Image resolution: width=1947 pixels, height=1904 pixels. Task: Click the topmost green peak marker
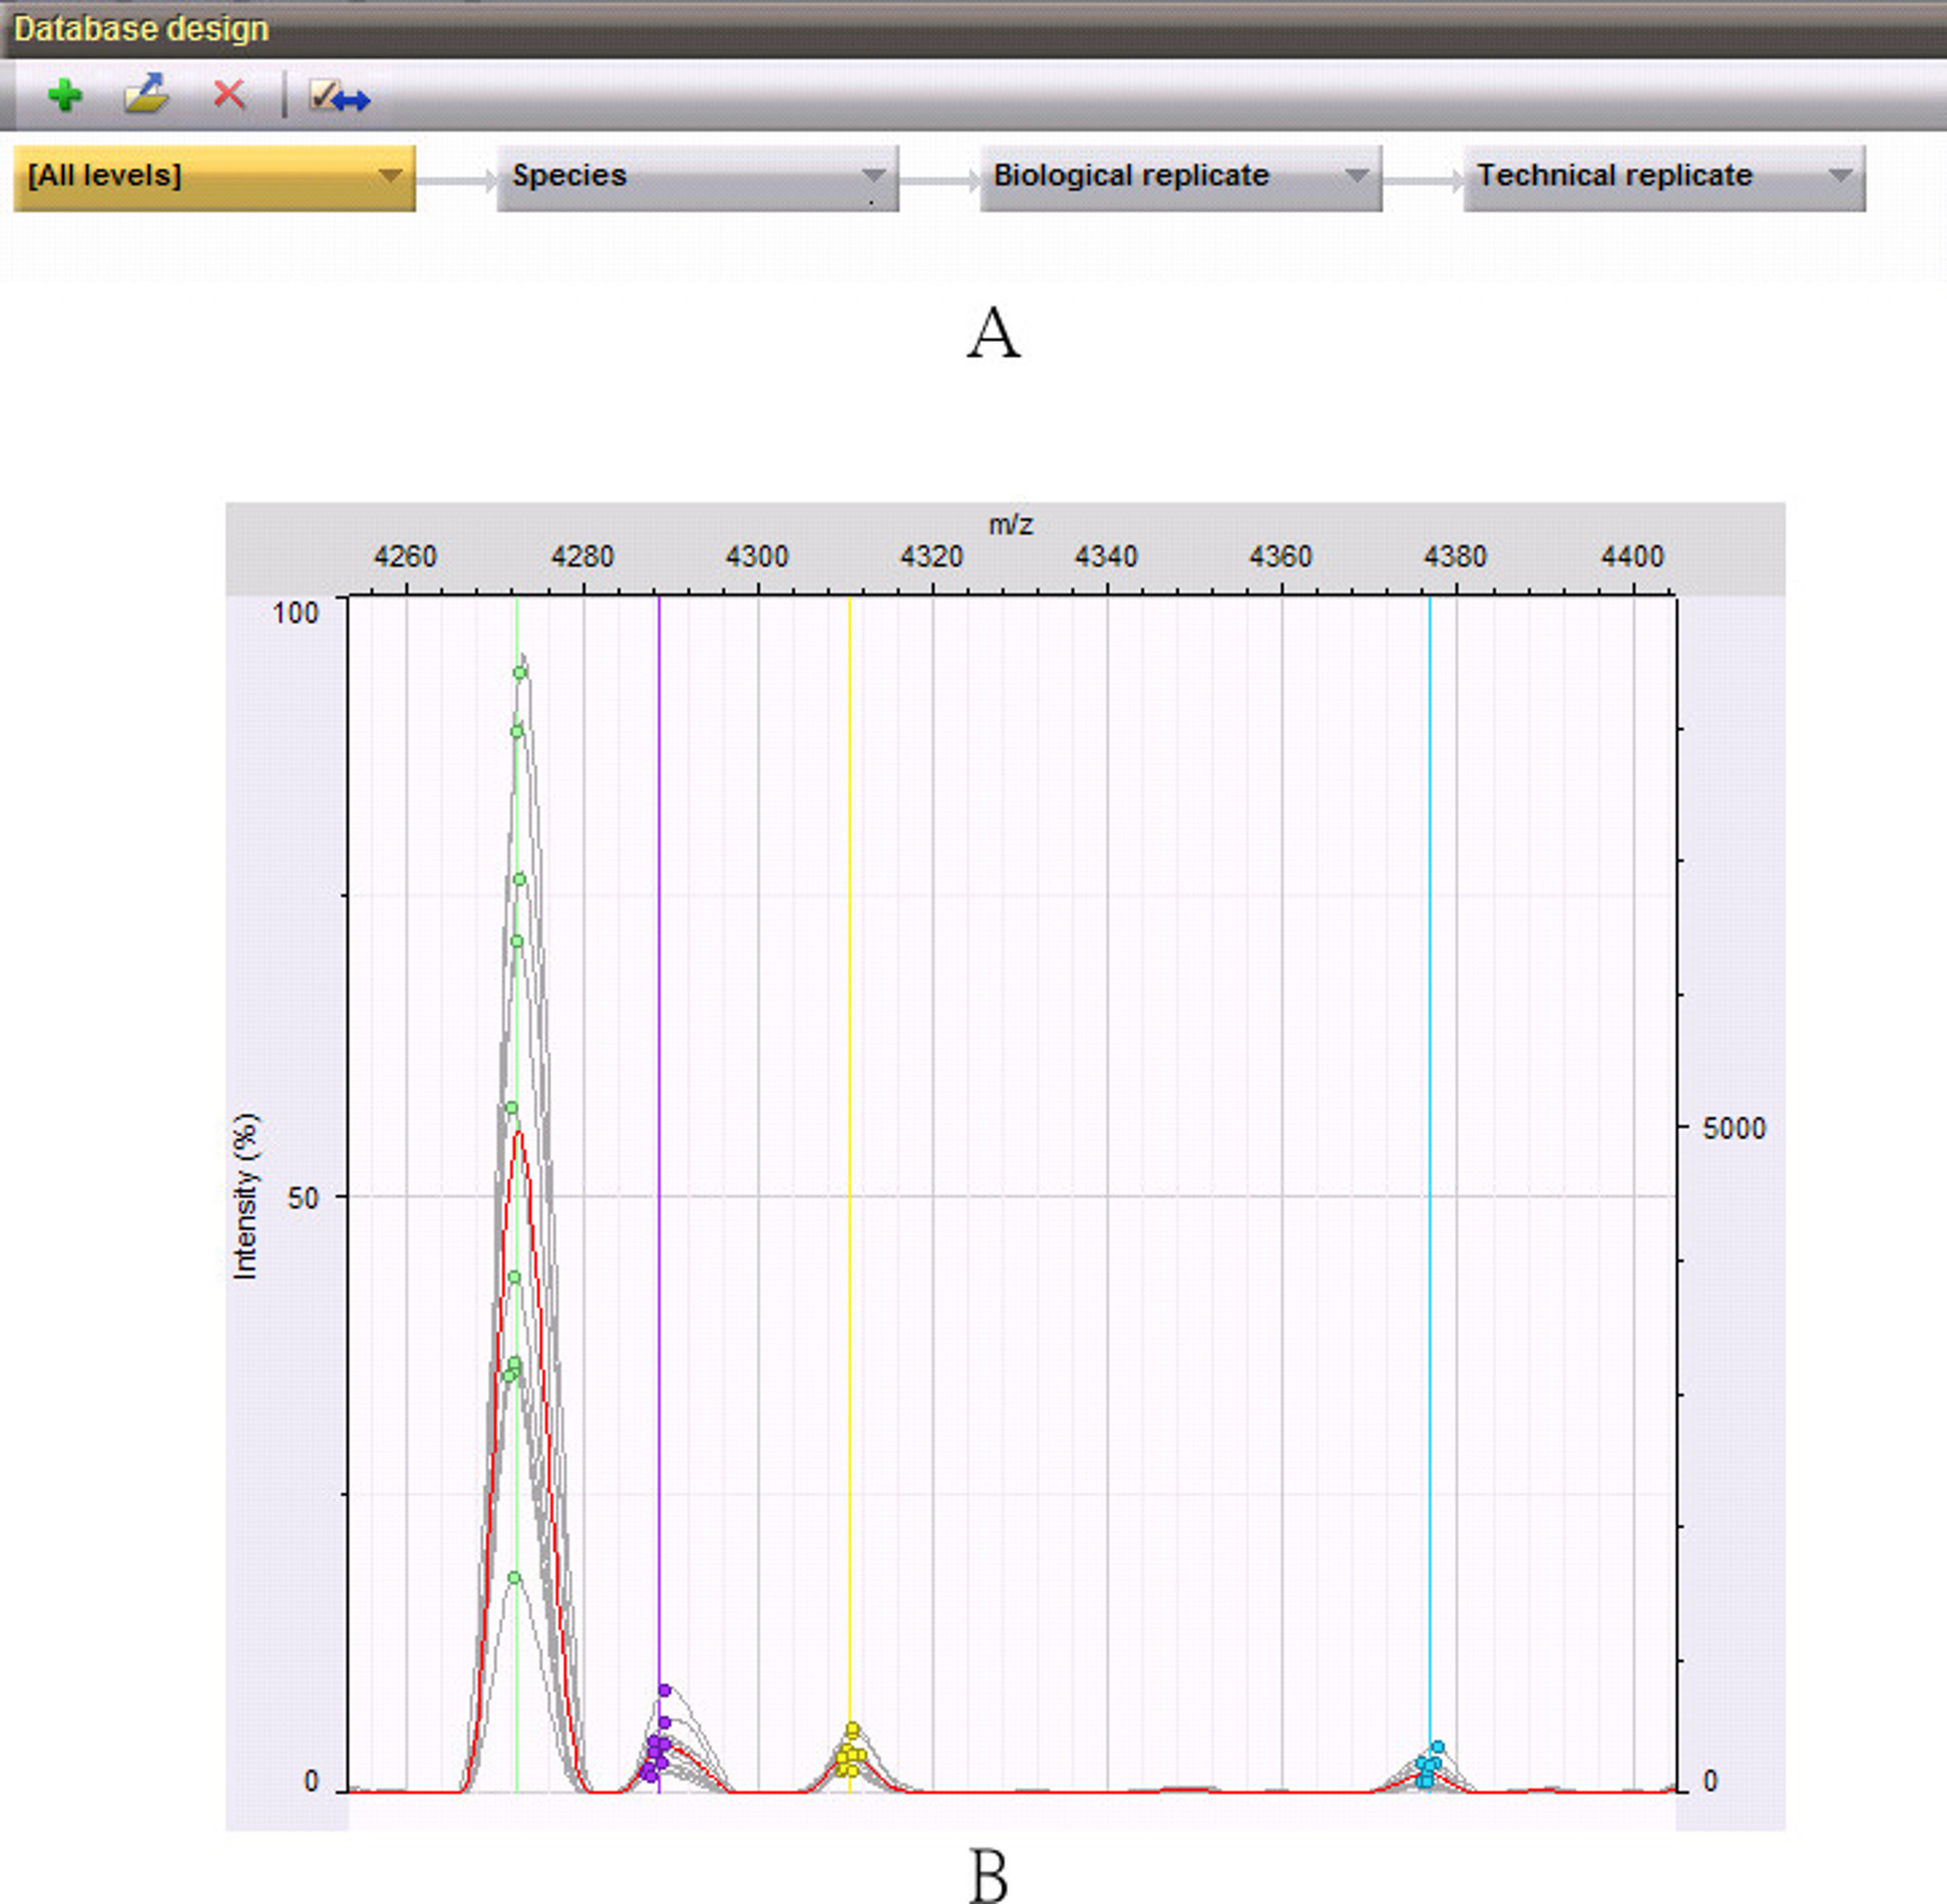pos(520,673)
